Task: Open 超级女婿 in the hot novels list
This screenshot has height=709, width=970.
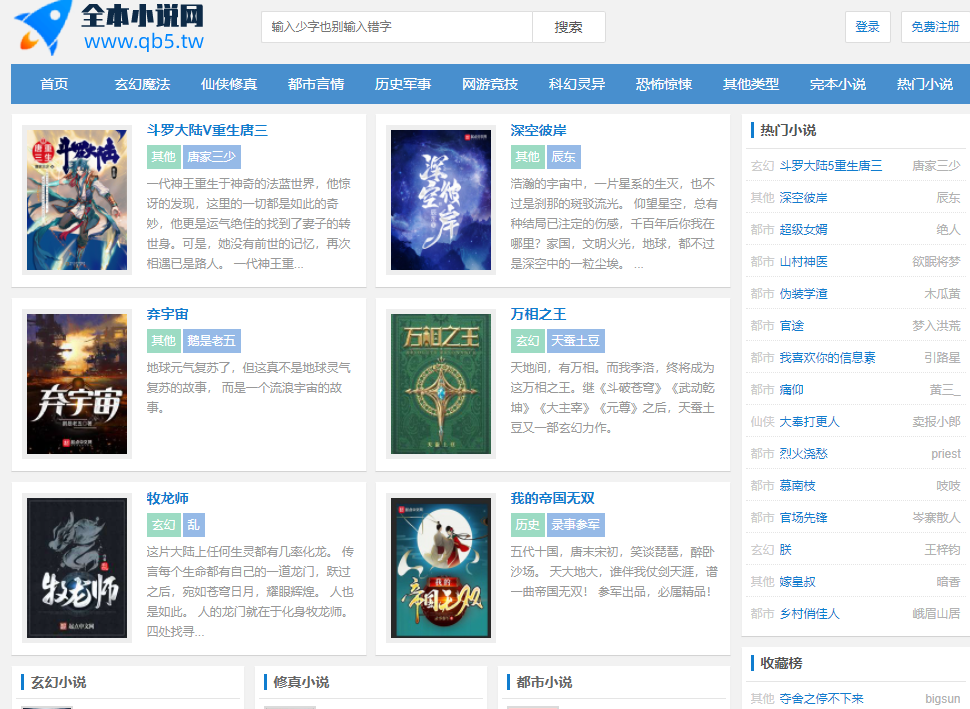Action: pos(803,230)
